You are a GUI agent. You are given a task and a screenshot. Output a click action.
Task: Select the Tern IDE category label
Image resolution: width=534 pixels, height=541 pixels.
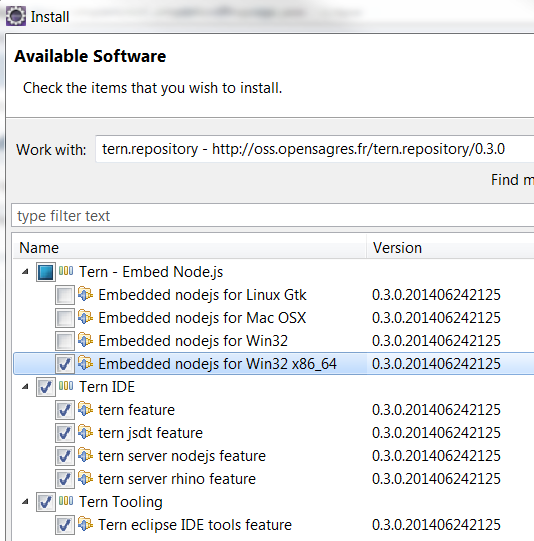107,387
